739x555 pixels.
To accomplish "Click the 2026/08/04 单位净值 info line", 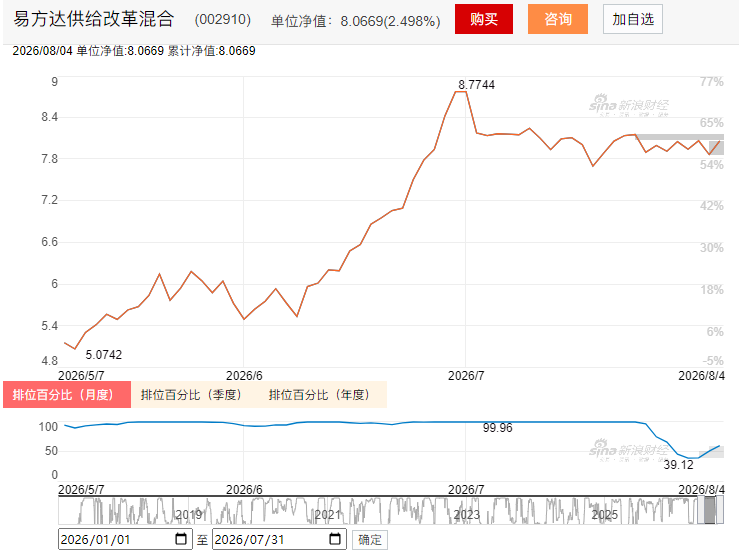I will tap(134, 51).
